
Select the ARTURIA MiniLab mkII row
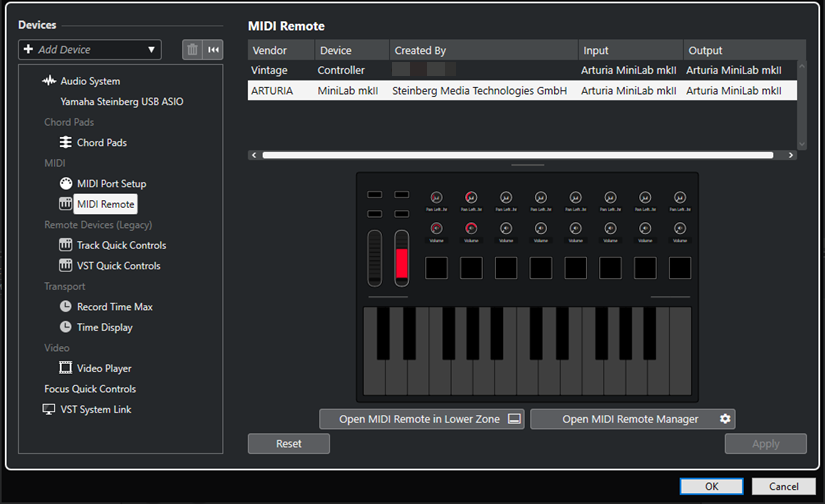[522, 90]
